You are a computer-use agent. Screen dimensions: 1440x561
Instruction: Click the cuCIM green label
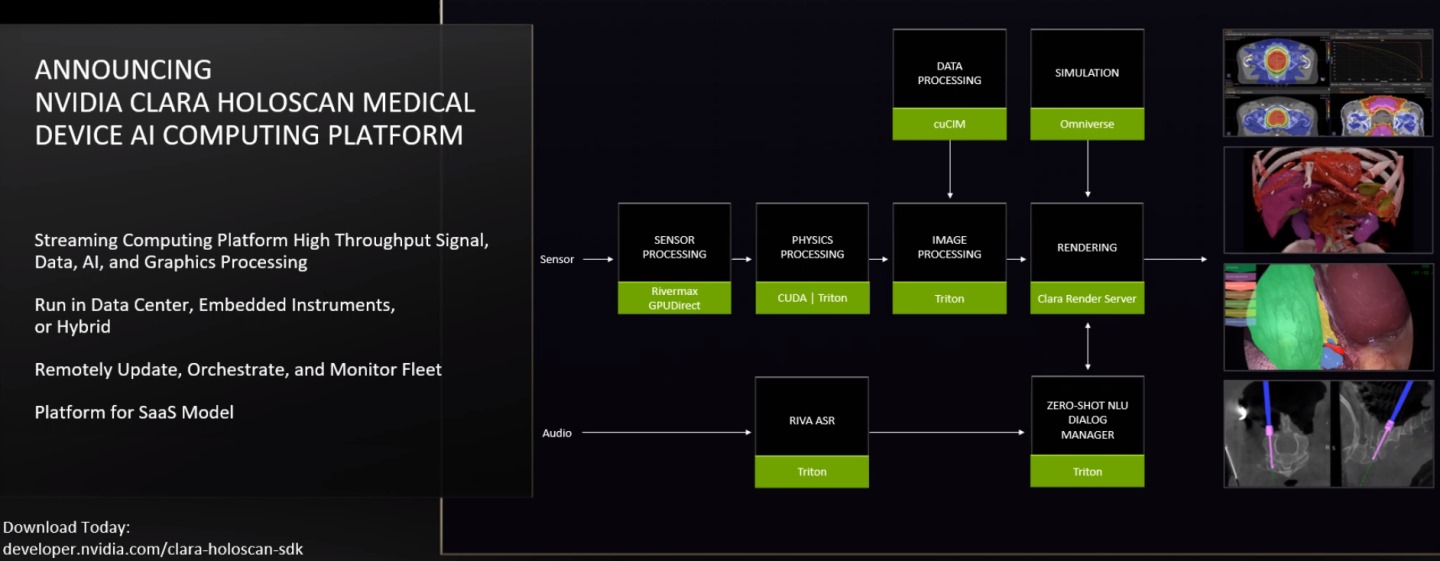click(x=950, y=124)
